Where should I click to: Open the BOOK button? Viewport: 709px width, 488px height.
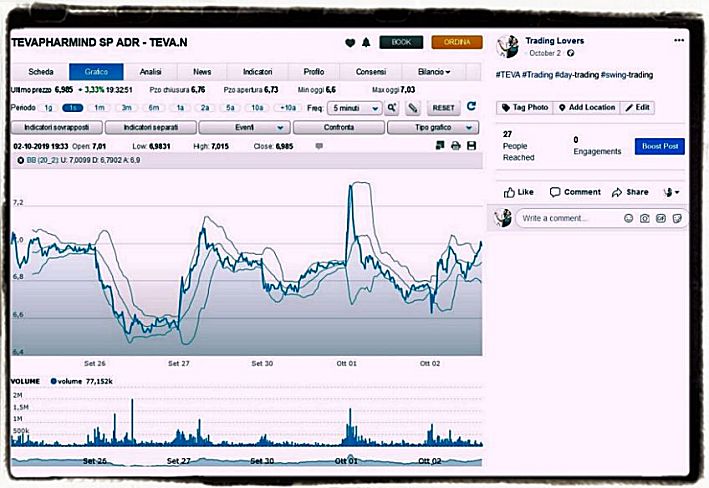coord(401,42)
